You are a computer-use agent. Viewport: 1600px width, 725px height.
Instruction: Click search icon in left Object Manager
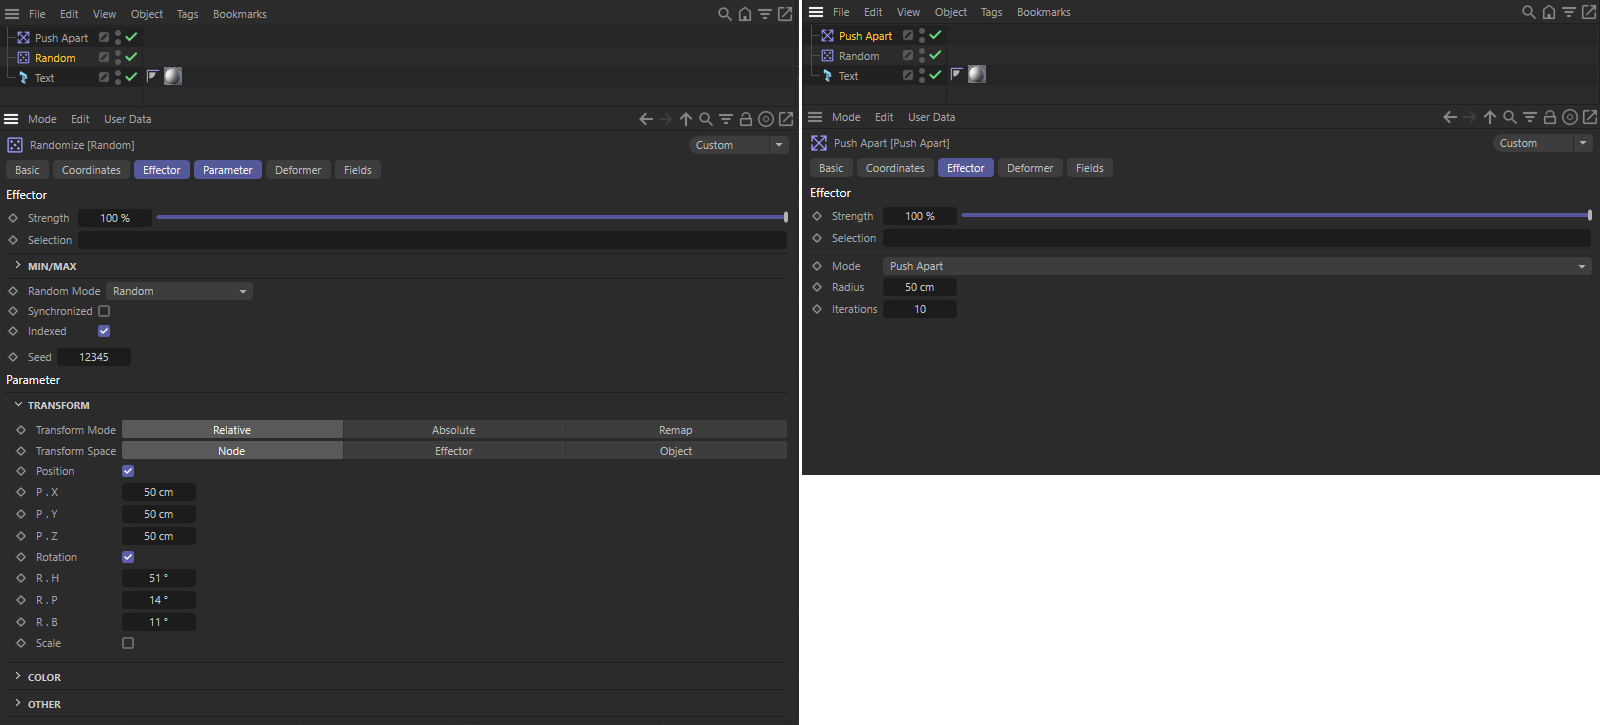(725, 14)
